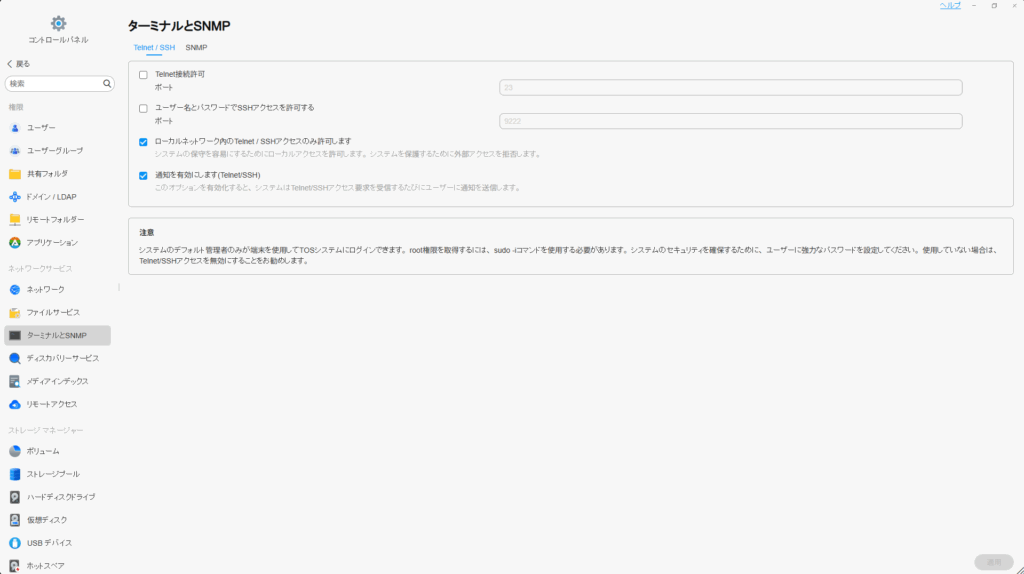Screen dimensions: 1024x574
Task: Click the SSH port field showing 9222
Action: tap(730, 121)
